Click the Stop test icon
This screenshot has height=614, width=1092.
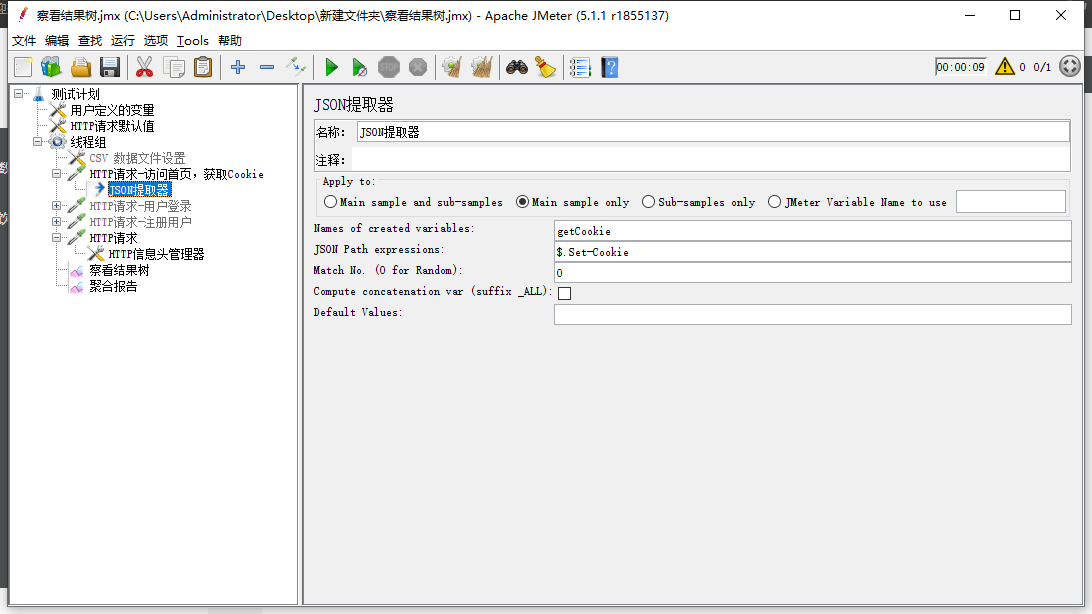click(389, 68)
